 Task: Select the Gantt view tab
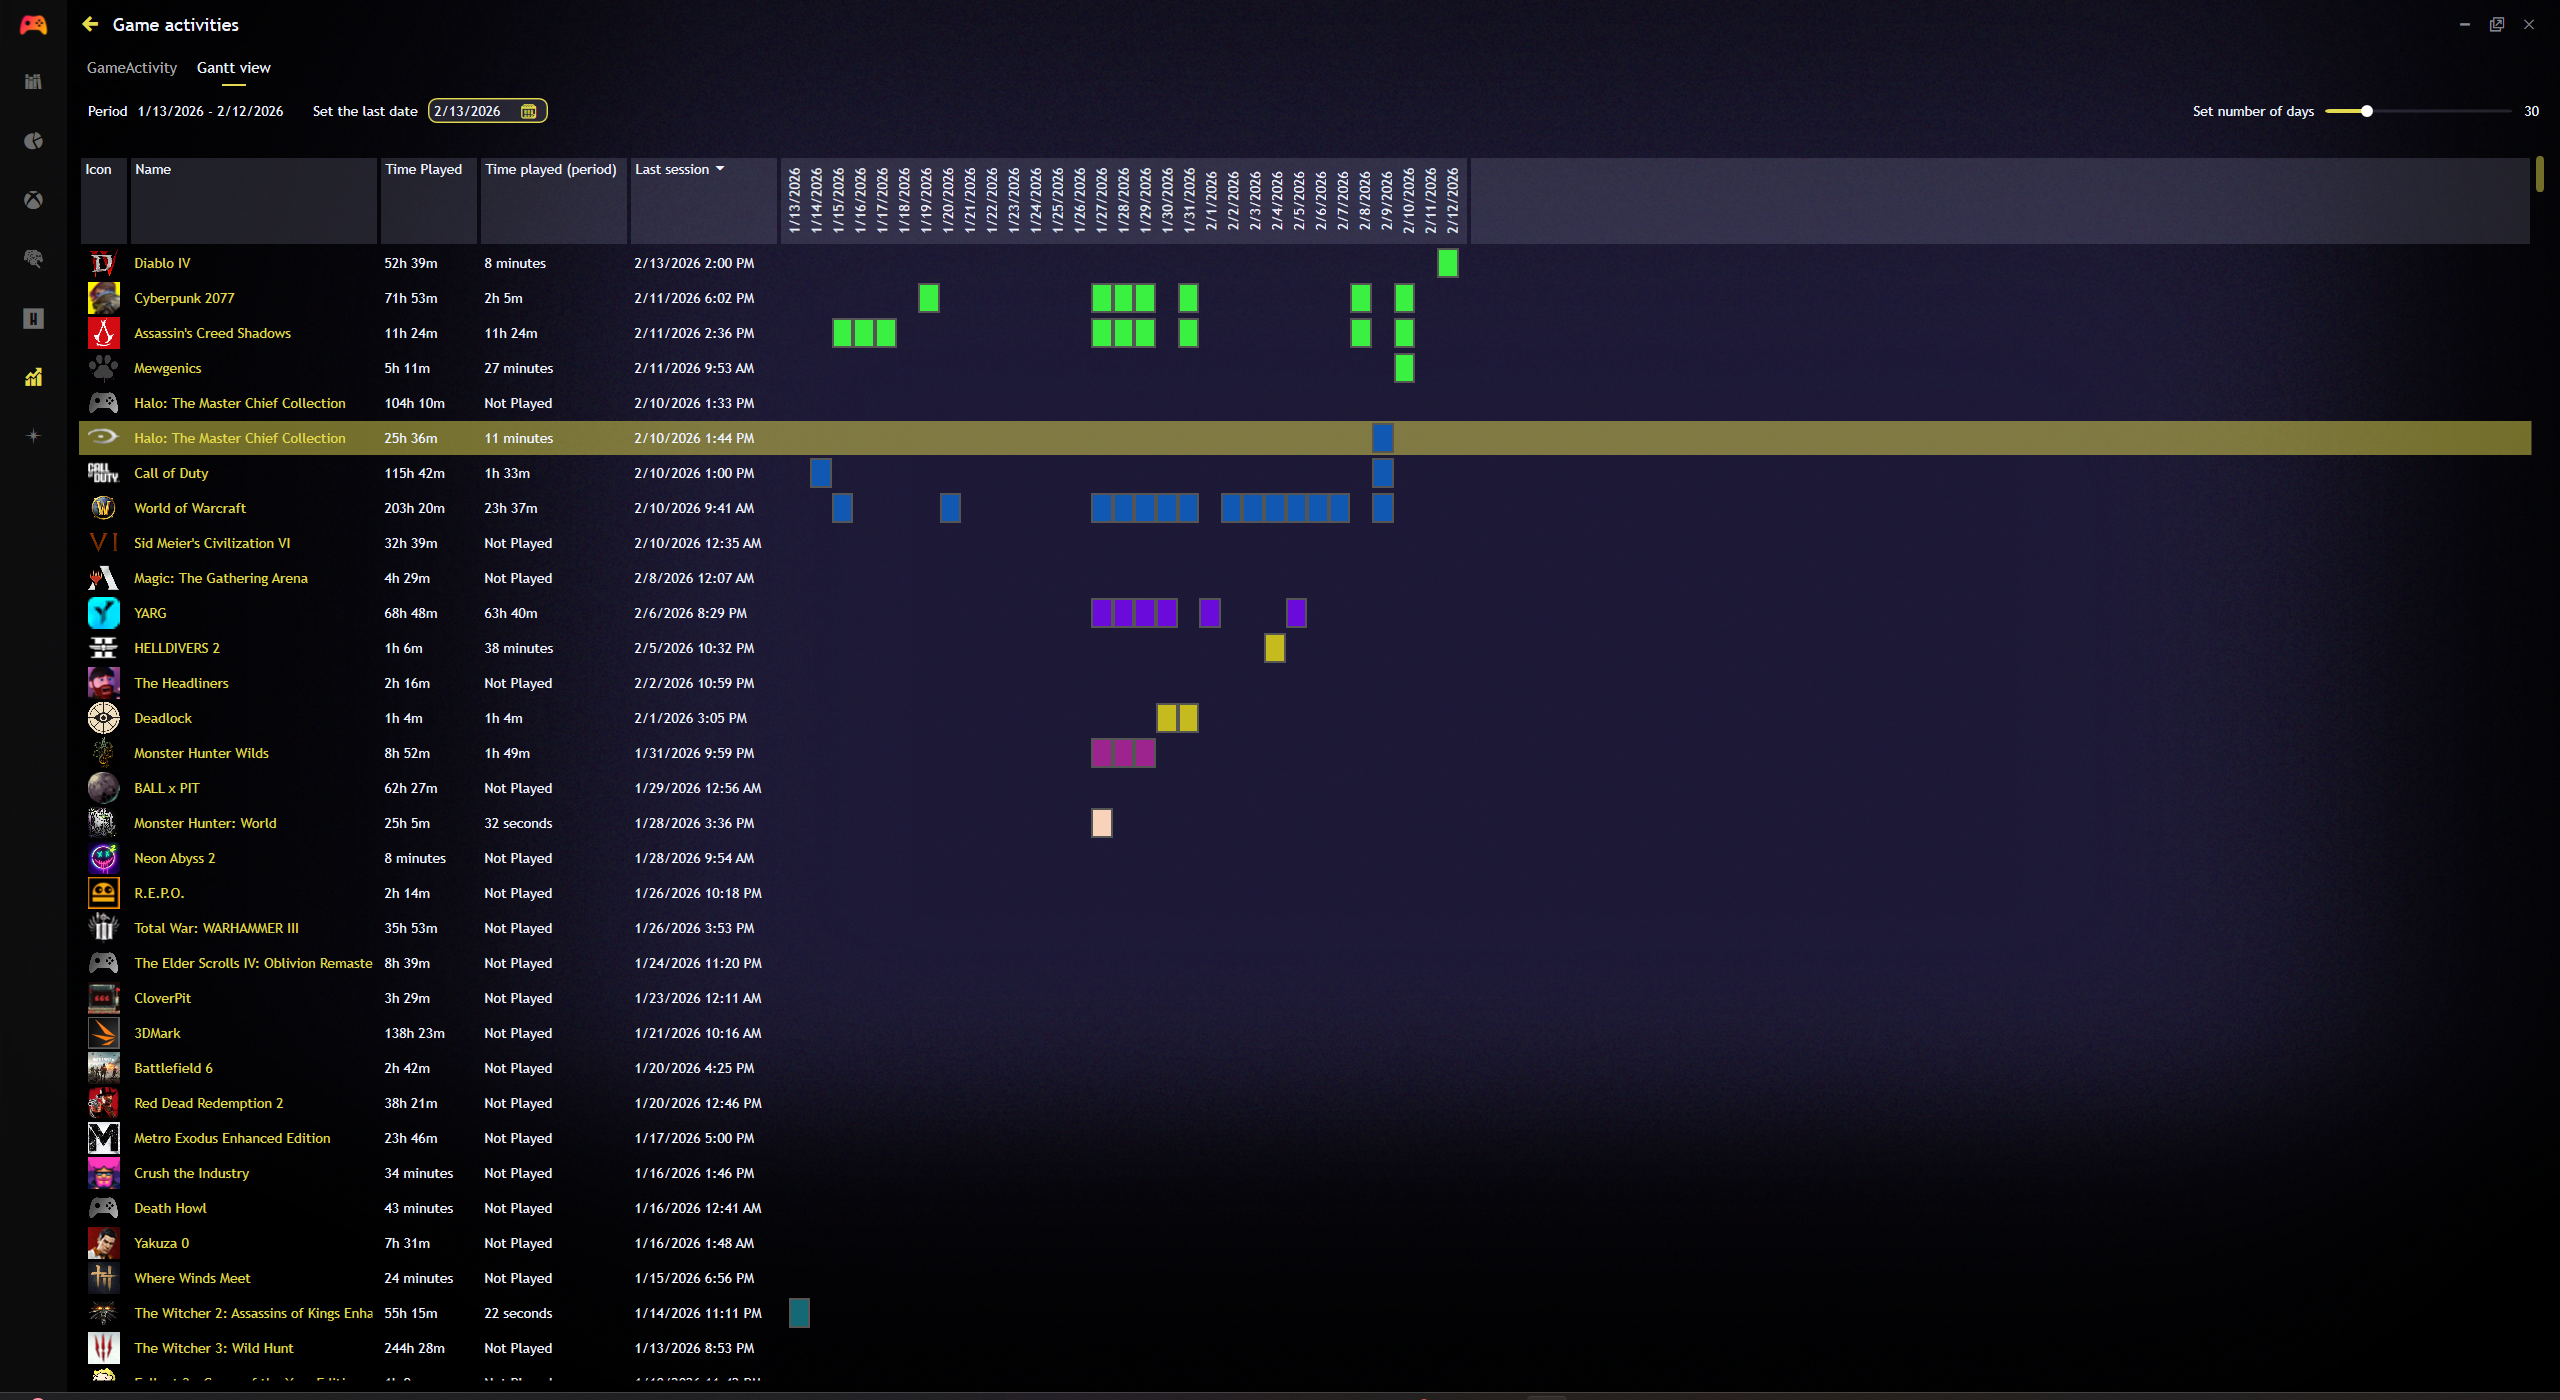pyautogui.click(x=233, y=68)
